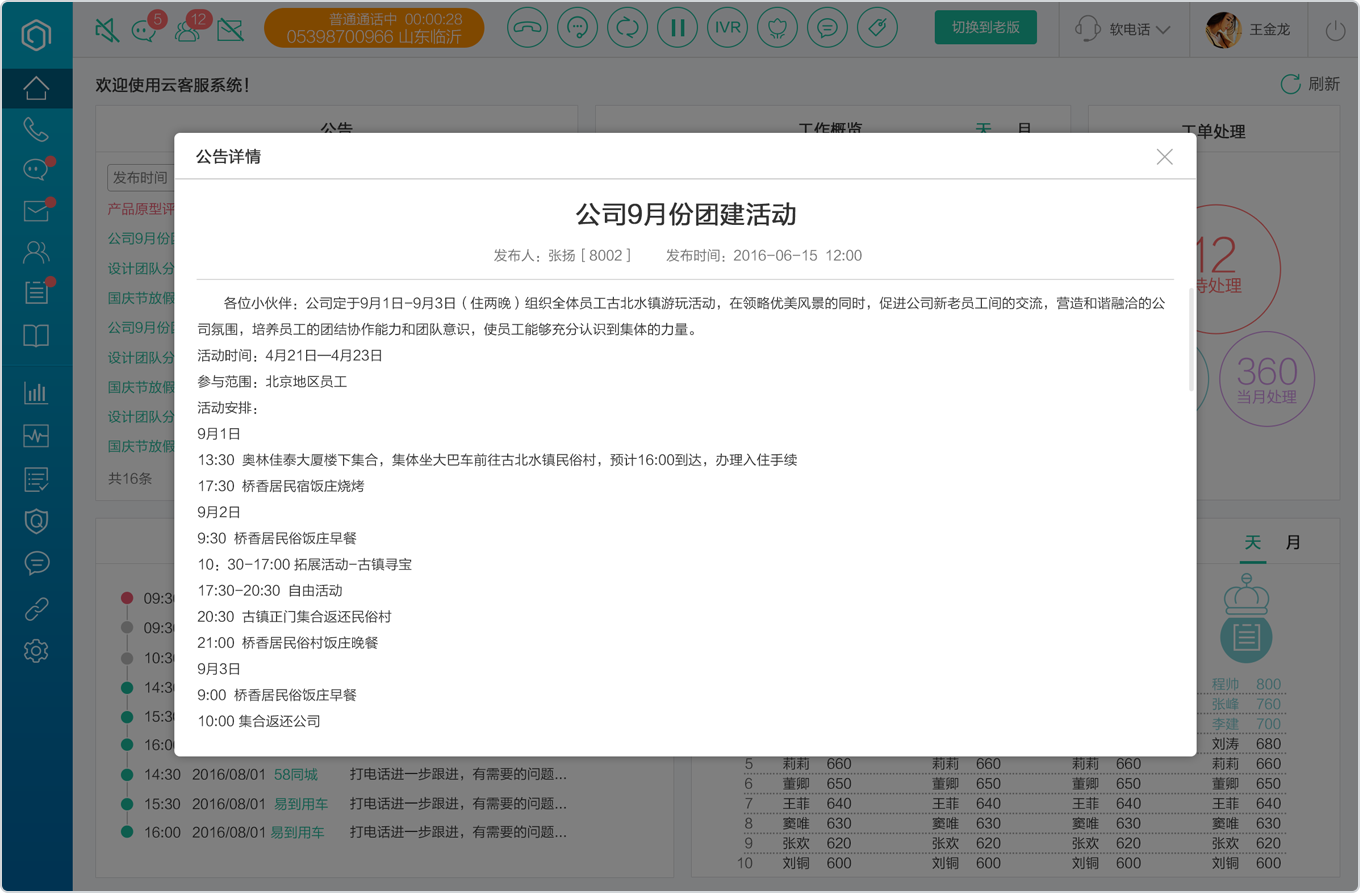Image resolution: width=1360 pixels, height=893 pixels.
Task: Click the crossed-out mail icon in top bar
Action: click(x=230, y=31)
